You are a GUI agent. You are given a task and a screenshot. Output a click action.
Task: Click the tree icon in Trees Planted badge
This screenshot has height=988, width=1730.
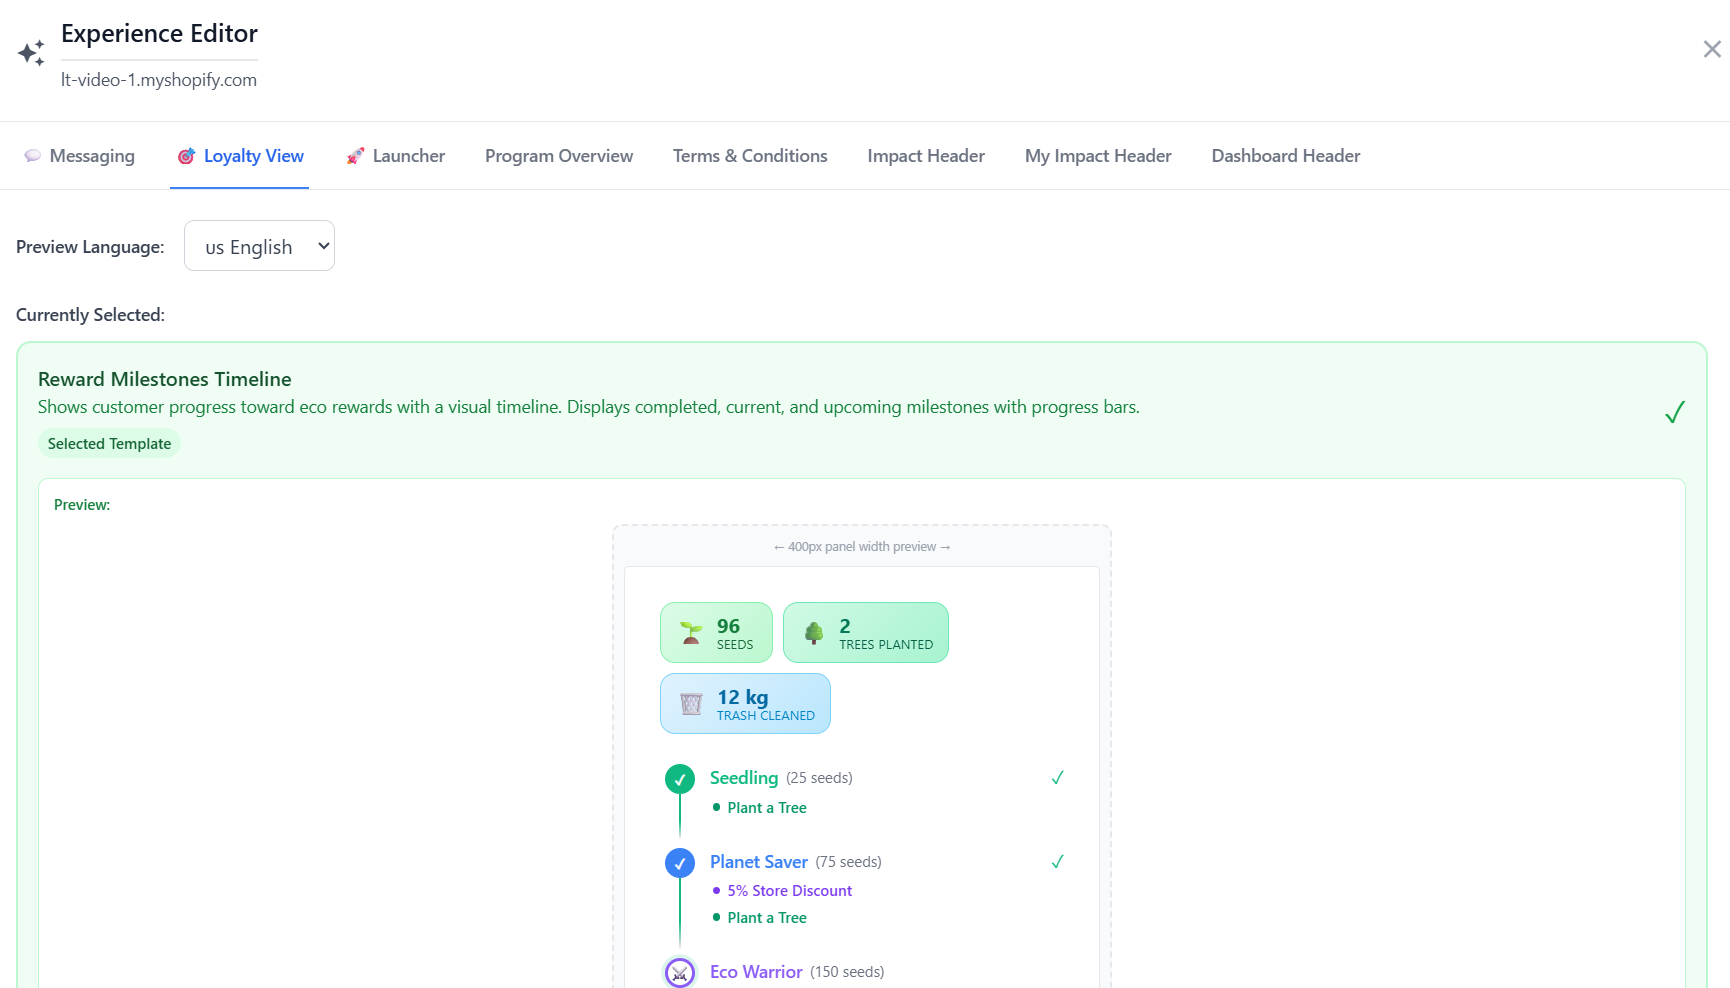click(x=813, y=632)
